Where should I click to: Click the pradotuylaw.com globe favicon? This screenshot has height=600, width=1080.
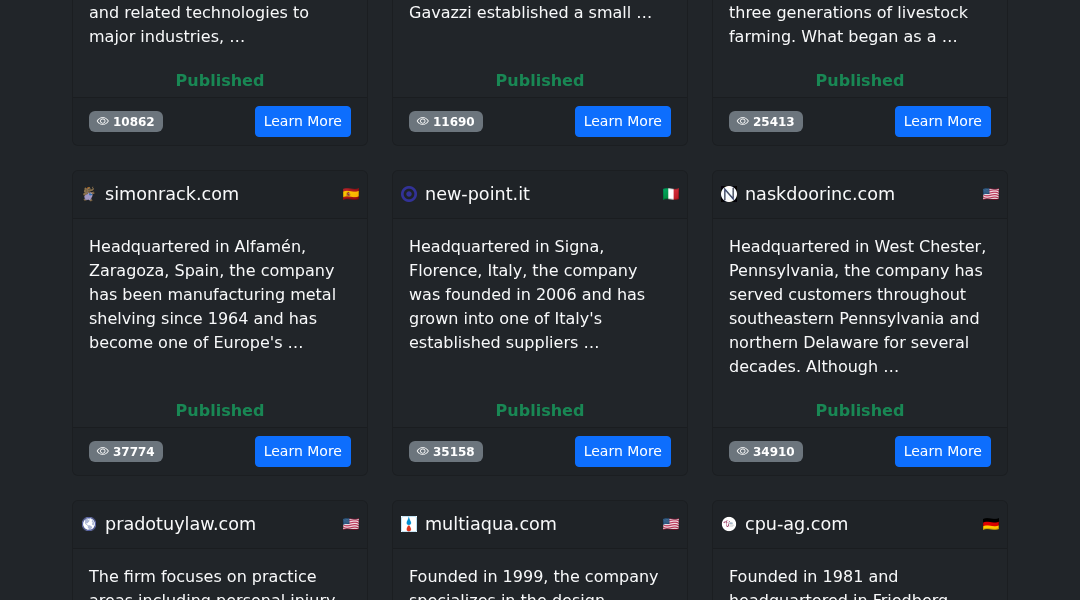(x=89, y=524)
